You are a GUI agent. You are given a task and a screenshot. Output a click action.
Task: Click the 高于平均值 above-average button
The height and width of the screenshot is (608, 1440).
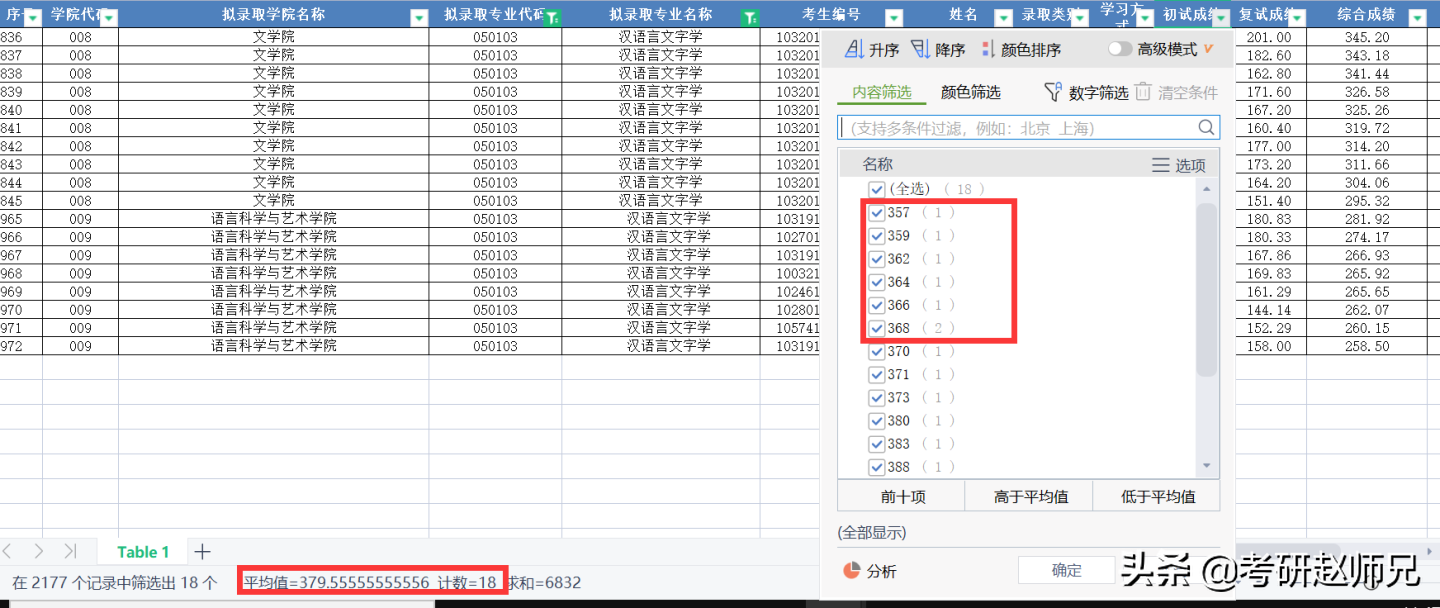1028,495
